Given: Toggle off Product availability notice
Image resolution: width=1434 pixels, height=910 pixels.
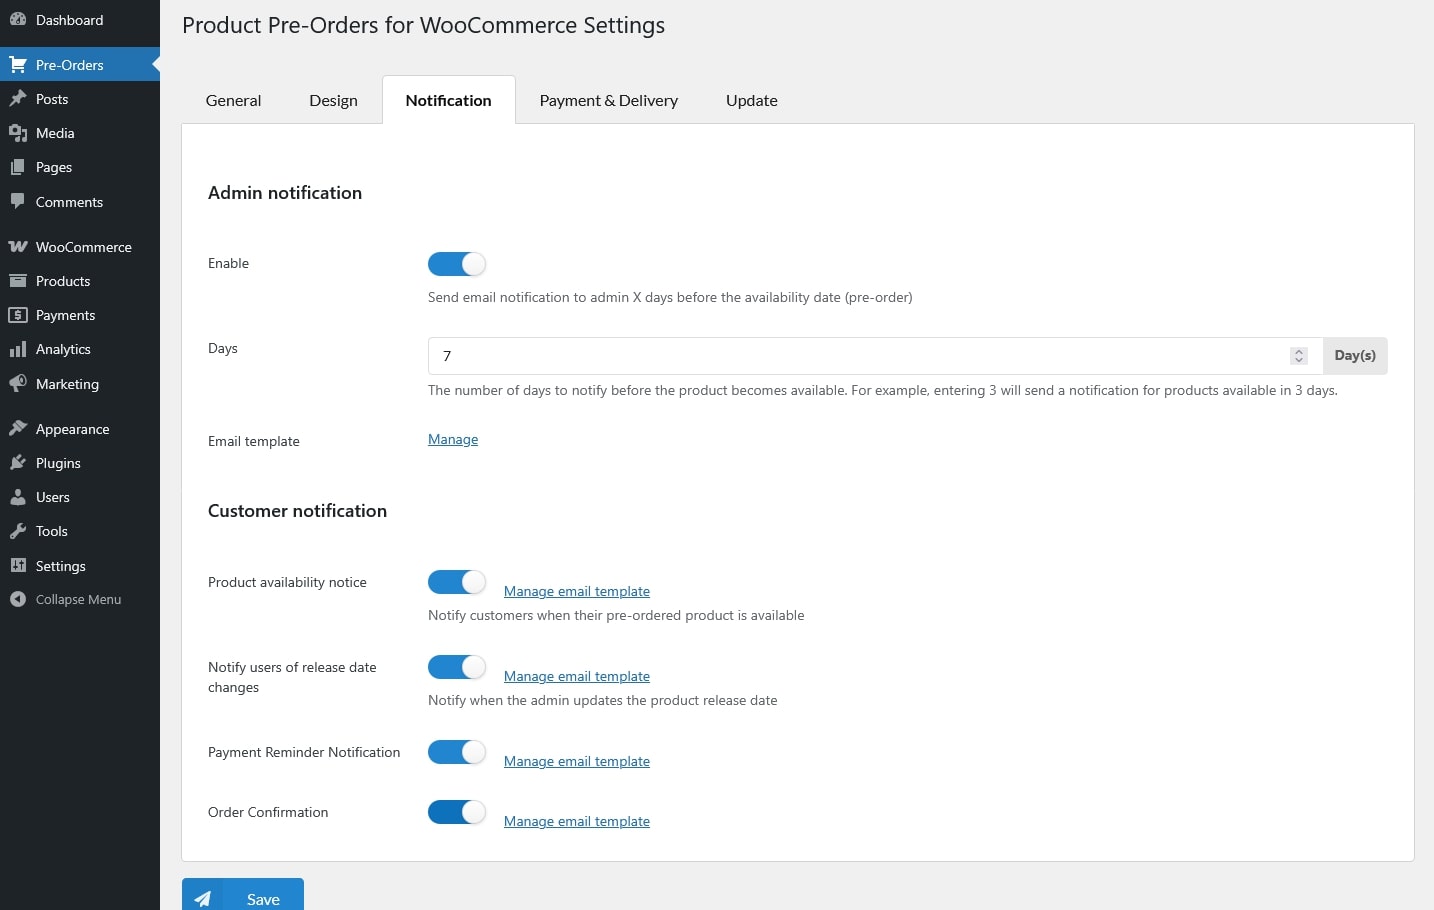Looking at the screenshot, I should point(457,582).
